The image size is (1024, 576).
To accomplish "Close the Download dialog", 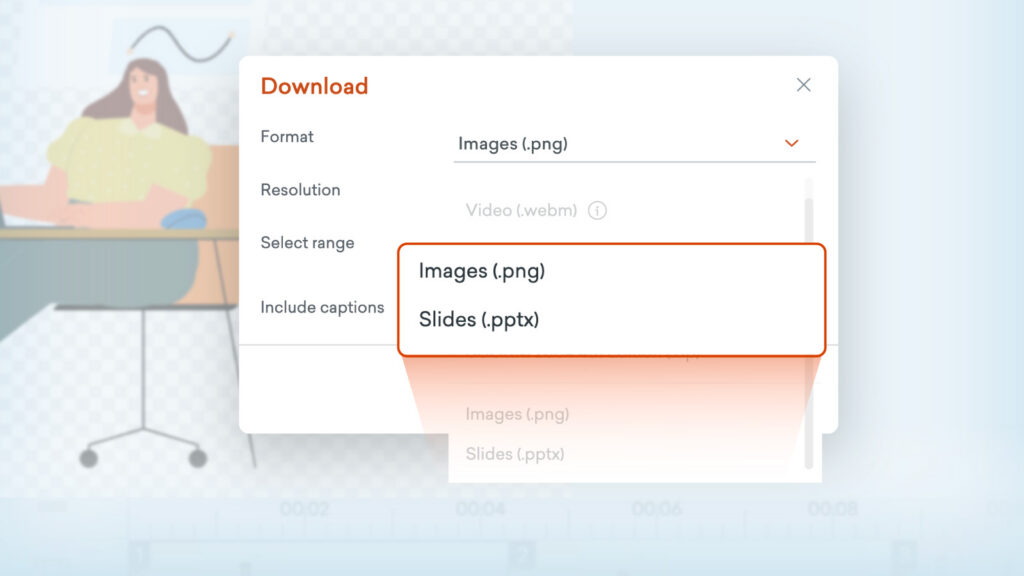I will click(803, 85).
